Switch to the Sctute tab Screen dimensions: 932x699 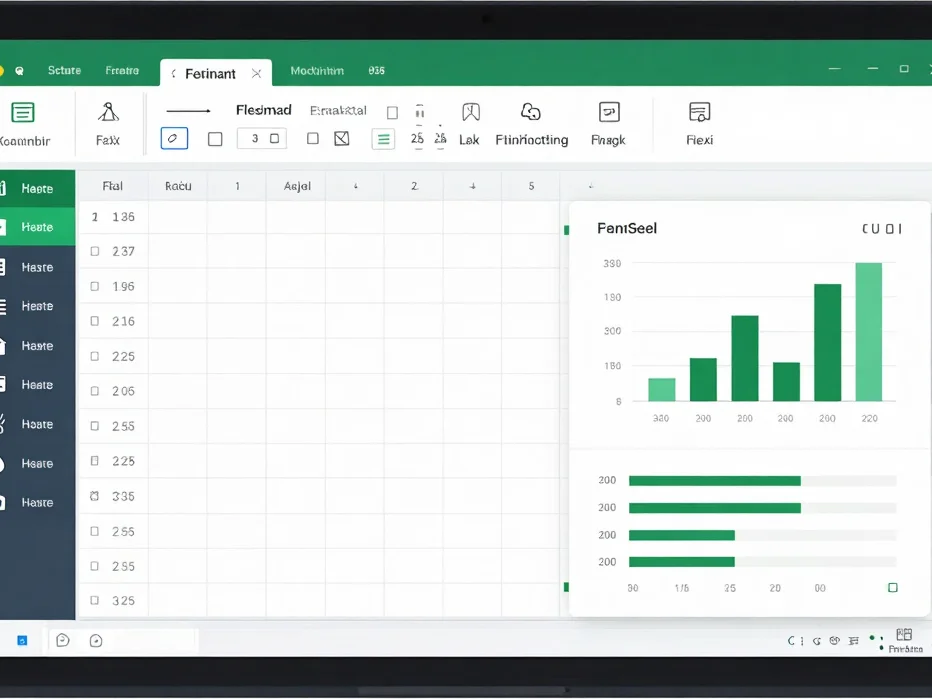(64, 70)
